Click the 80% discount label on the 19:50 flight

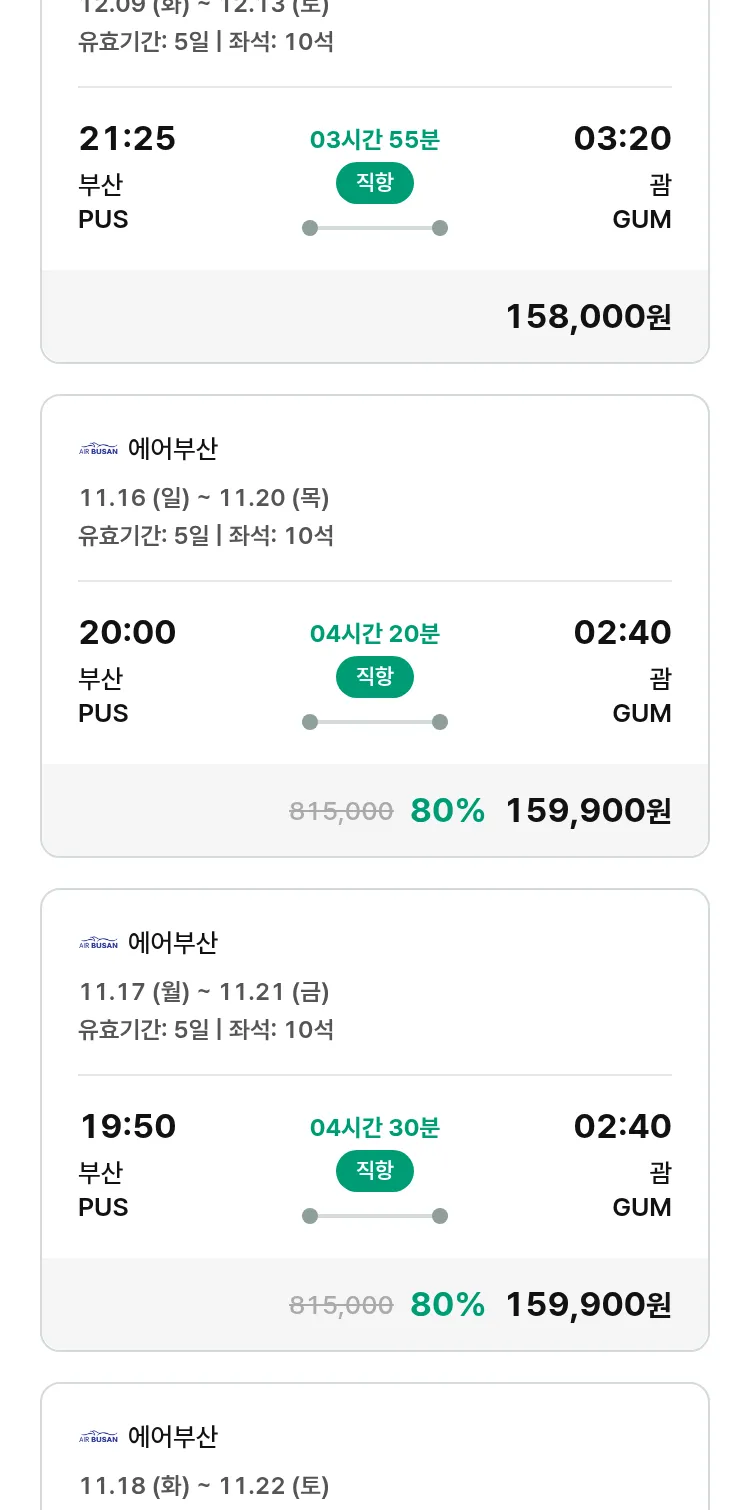tap(447, 1304)
